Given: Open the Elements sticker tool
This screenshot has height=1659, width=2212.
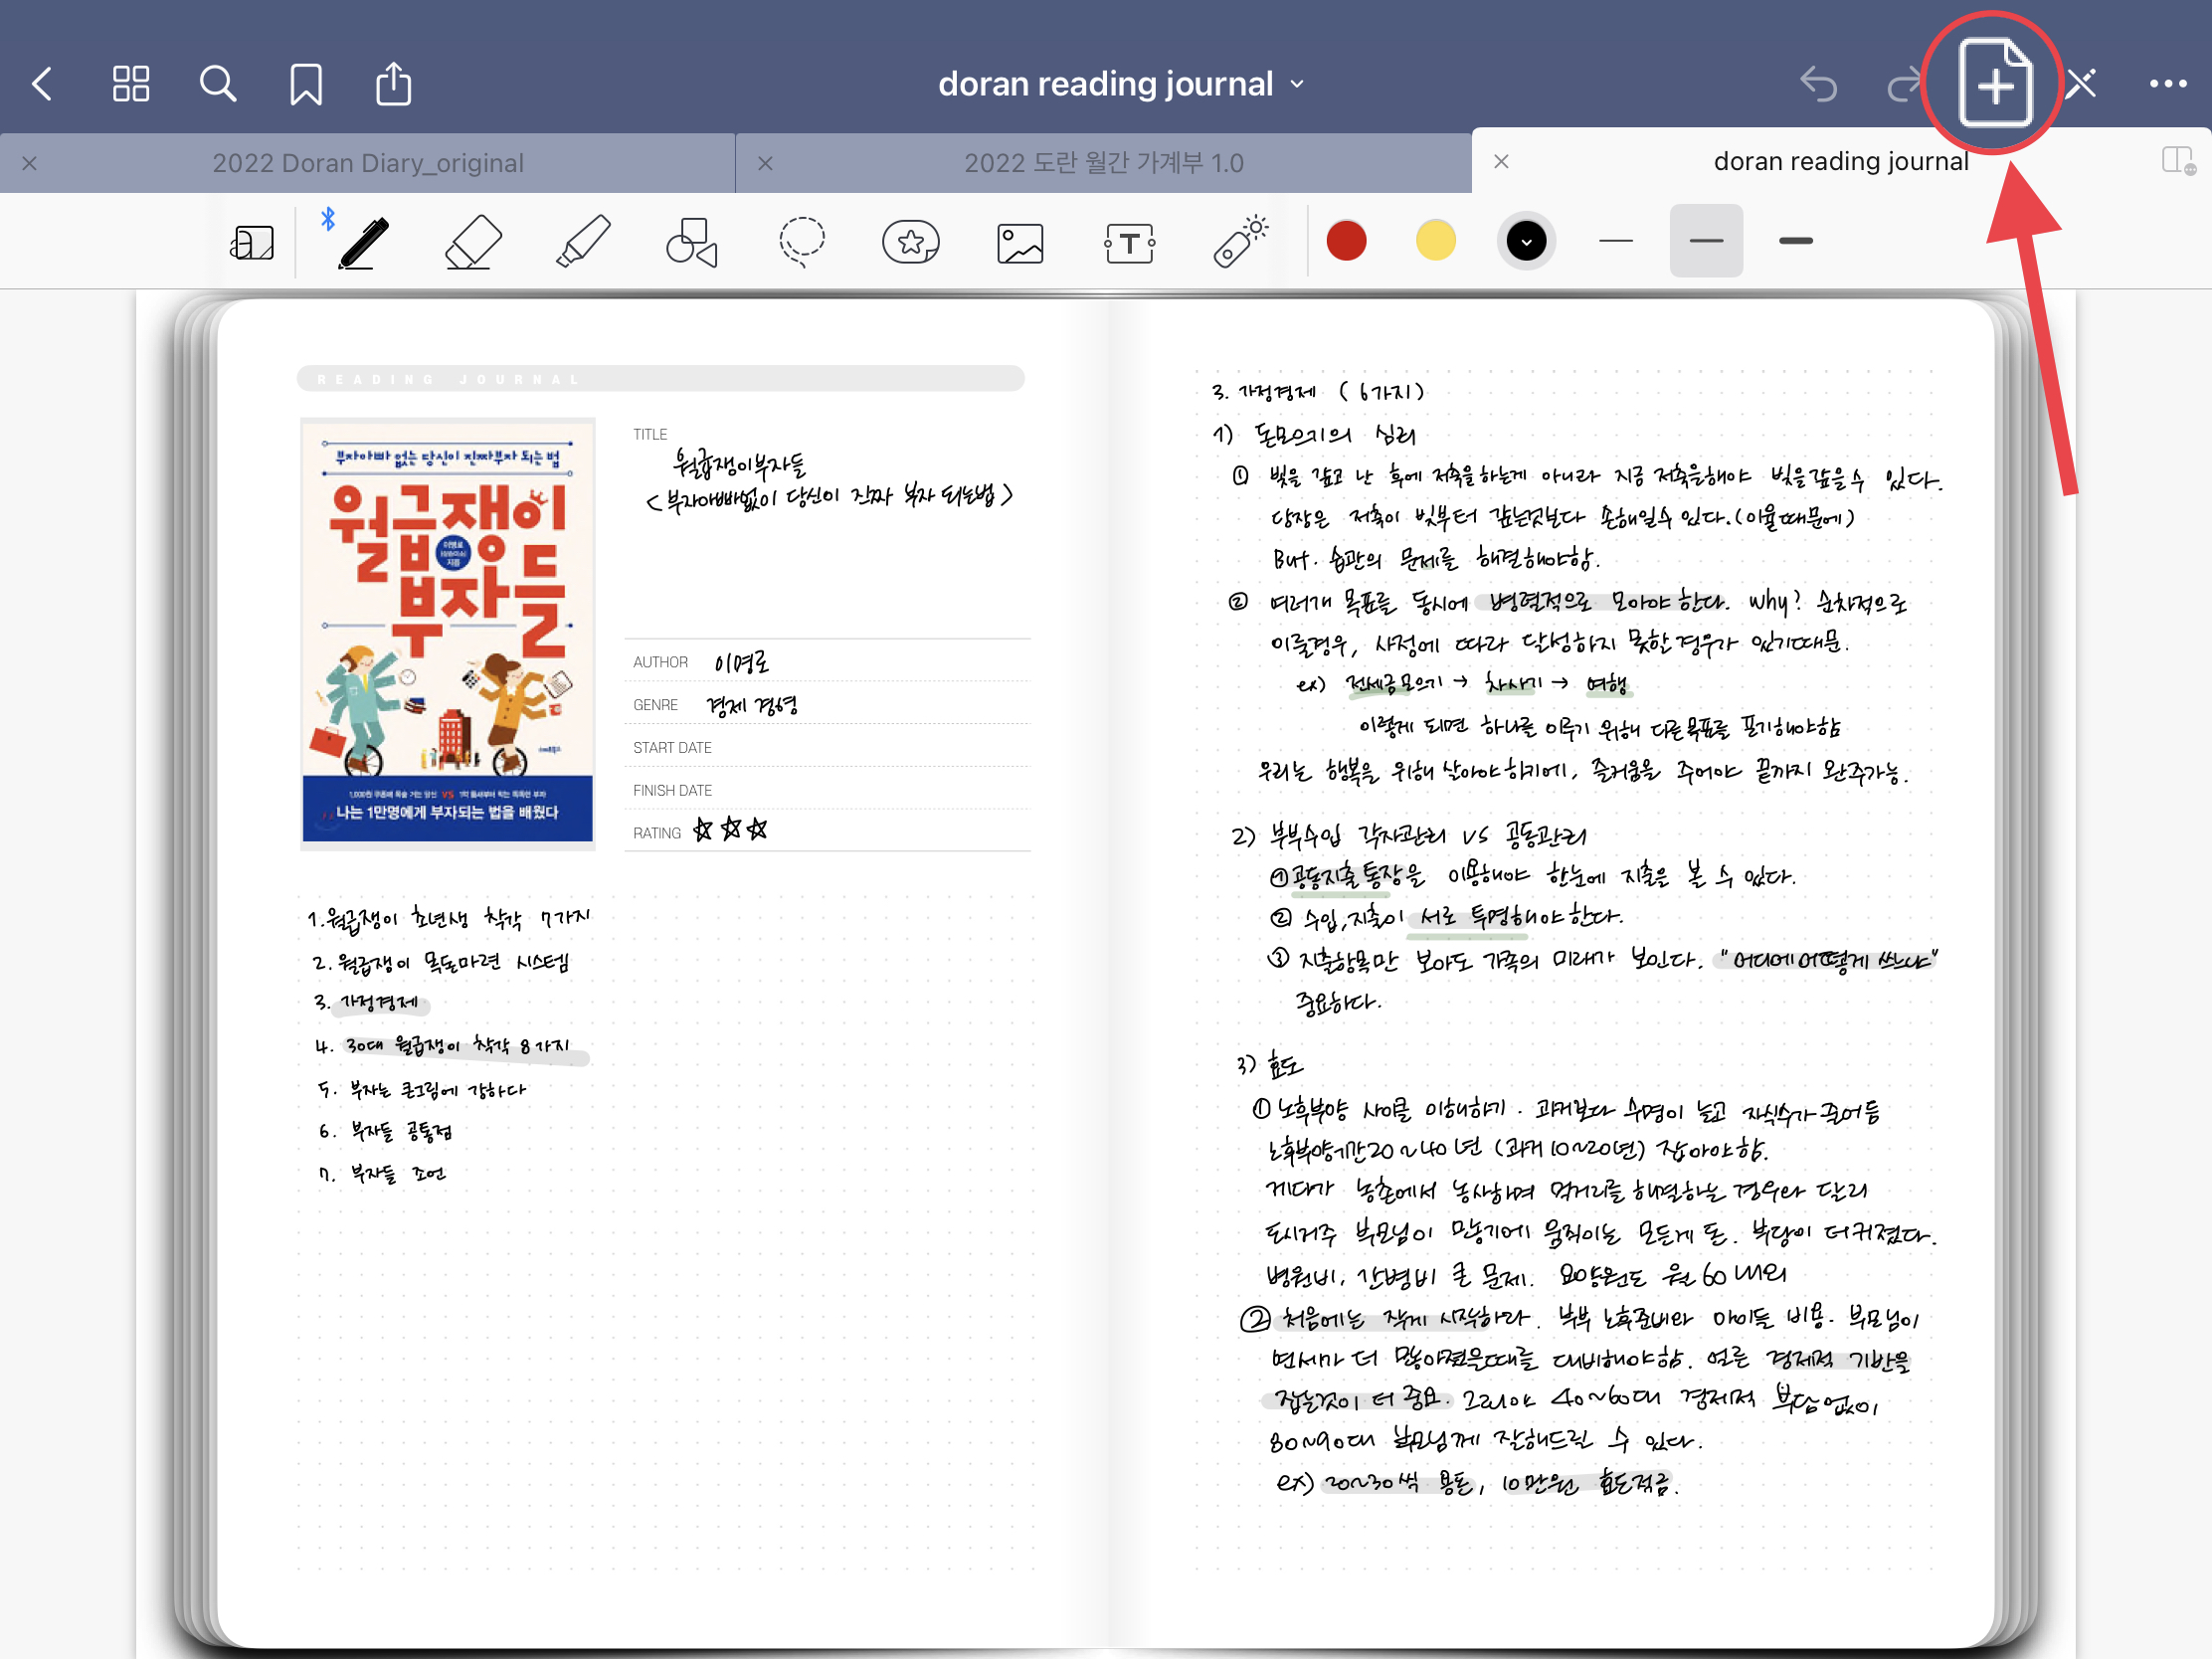Looking at the screenshot, I should [x=911, y=242].
